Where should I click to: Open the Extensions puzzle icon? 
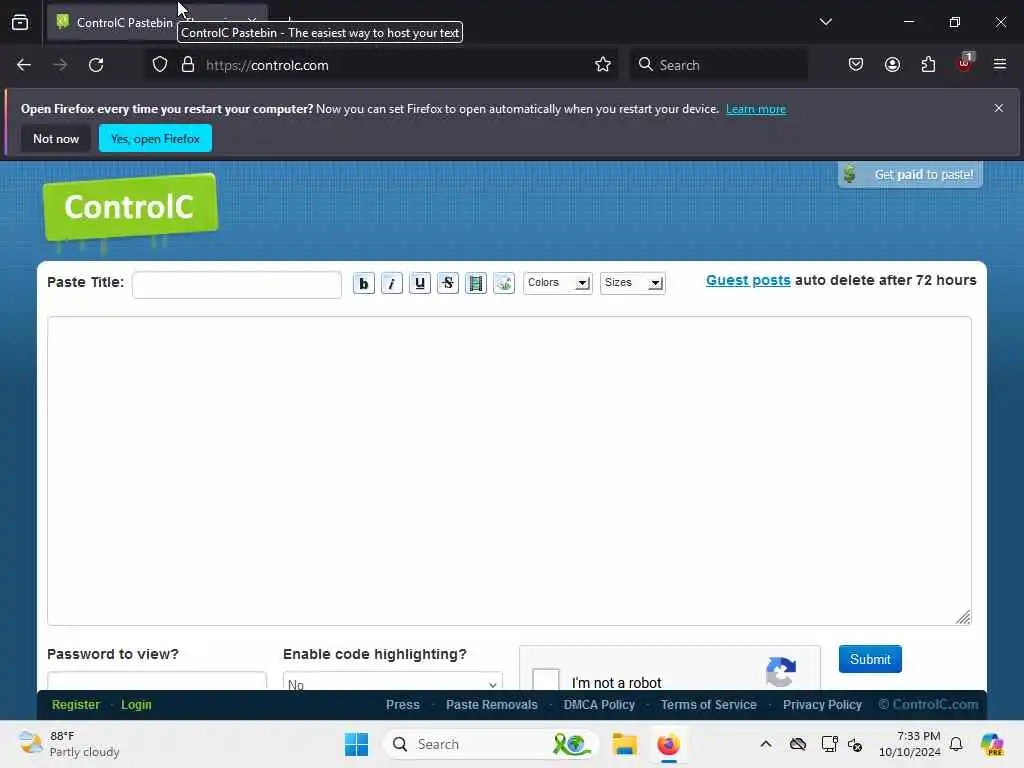(928, 65)
